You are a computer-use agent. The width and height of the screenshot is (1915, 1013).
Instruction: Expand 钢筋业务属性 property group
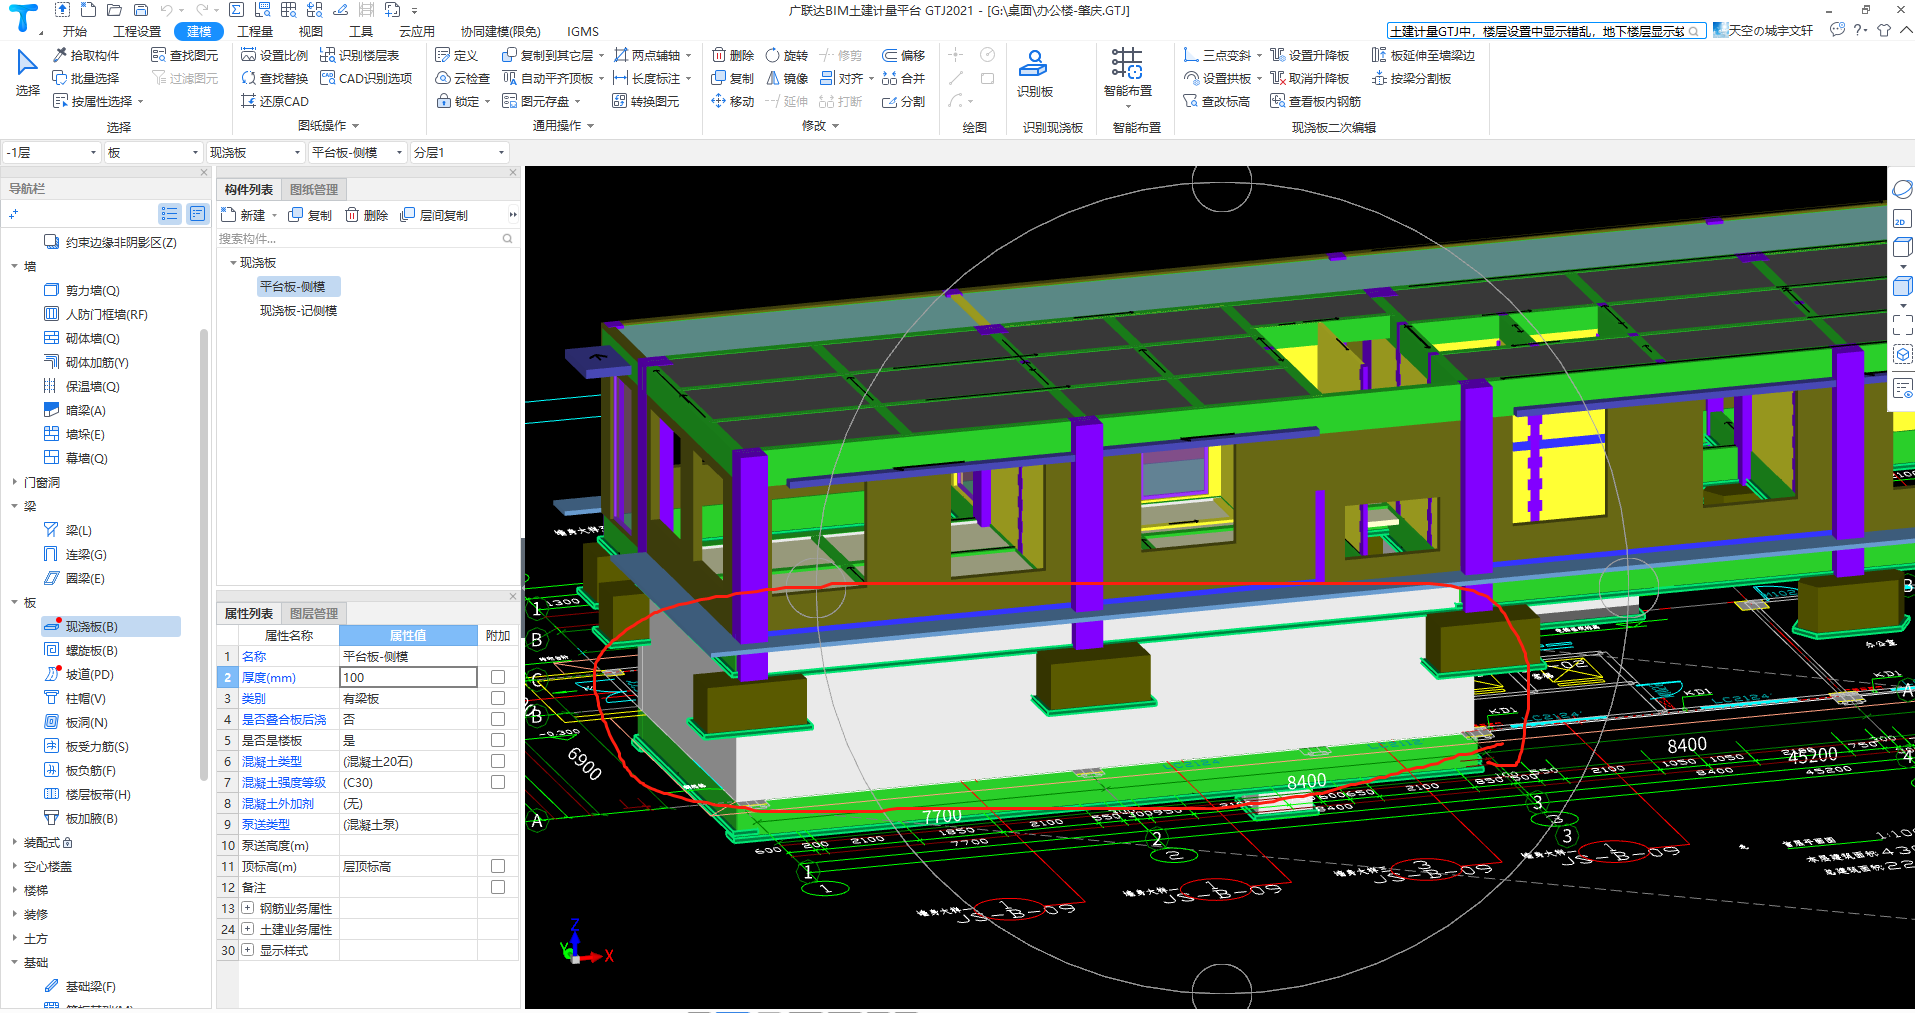point(247,908)
